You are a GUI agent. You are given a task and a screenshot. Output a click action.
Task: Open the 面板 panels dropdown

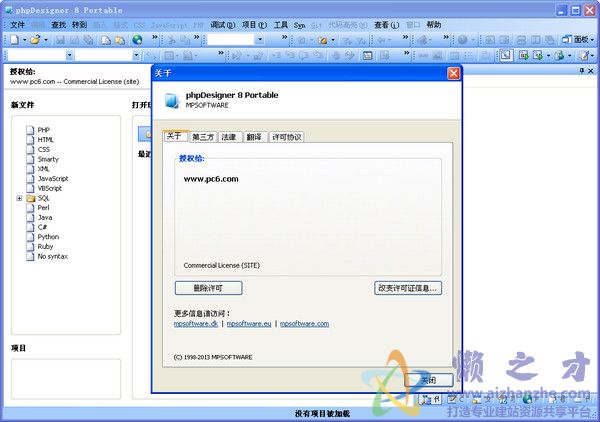592,40
